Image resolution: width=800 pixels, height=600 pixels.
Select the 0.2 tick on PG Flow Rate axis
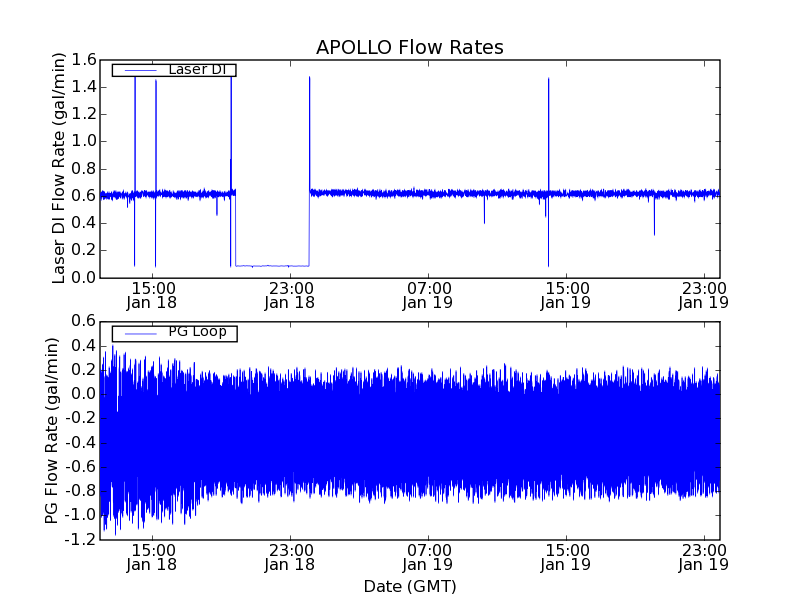tap(84, 370)
